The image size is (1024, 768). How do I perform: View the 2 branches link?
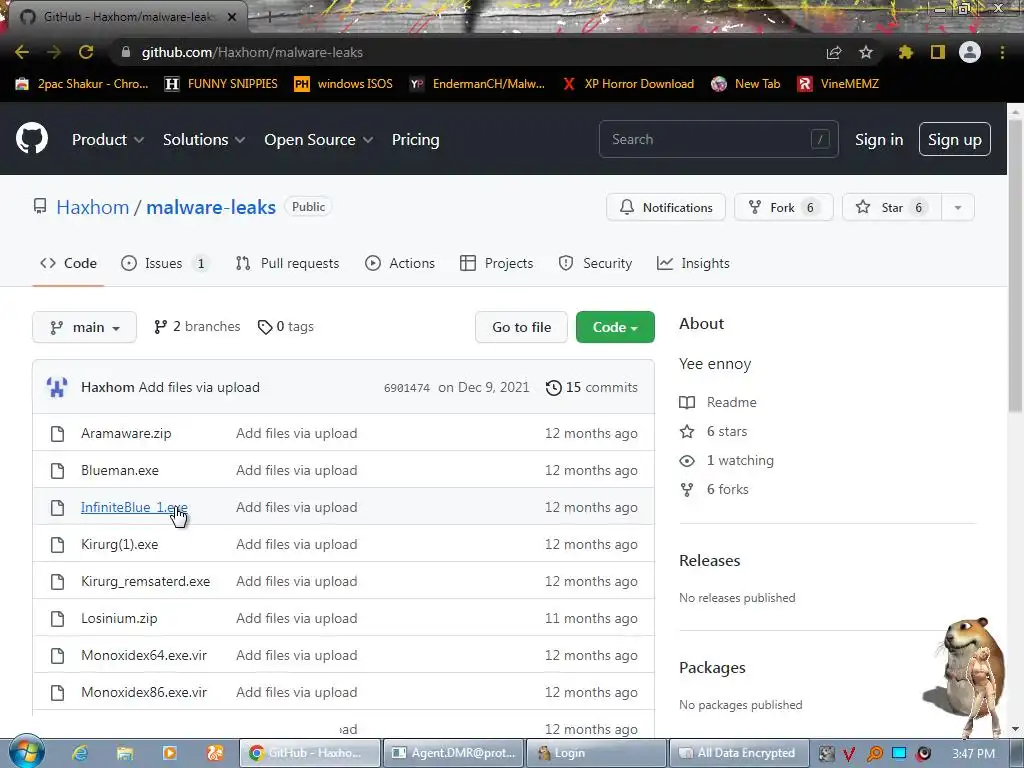[197, 327]
